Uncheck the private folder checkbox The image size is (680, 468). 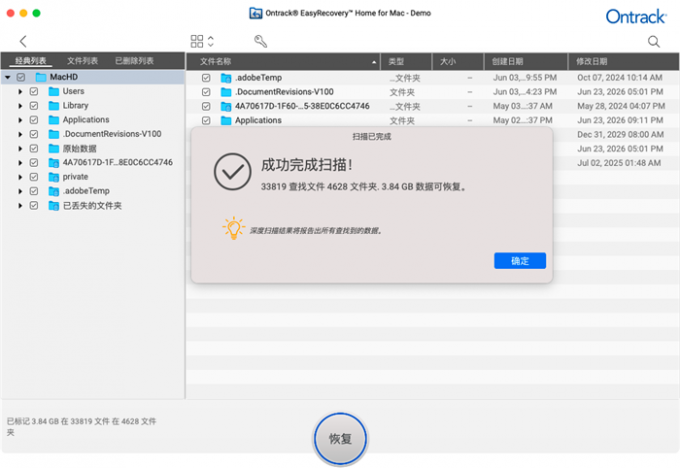(34, 177)
